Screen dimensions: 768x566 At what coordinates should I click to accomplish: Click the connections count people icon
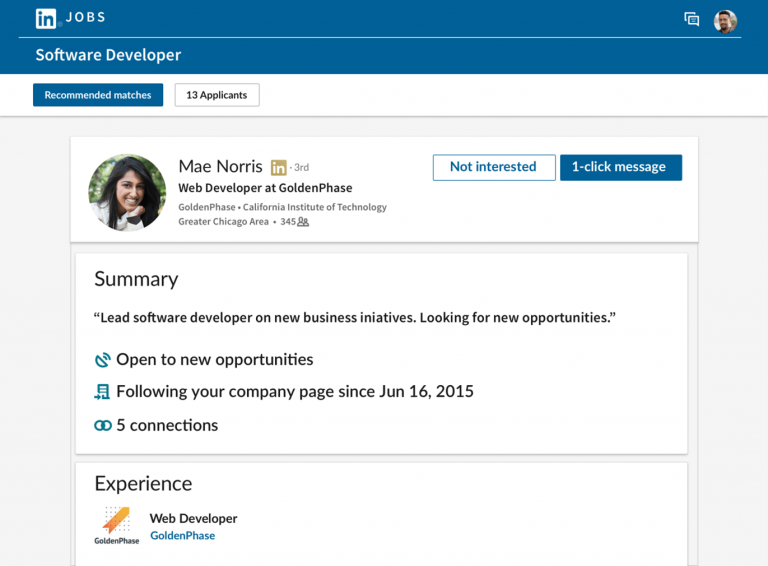point(303,222)
